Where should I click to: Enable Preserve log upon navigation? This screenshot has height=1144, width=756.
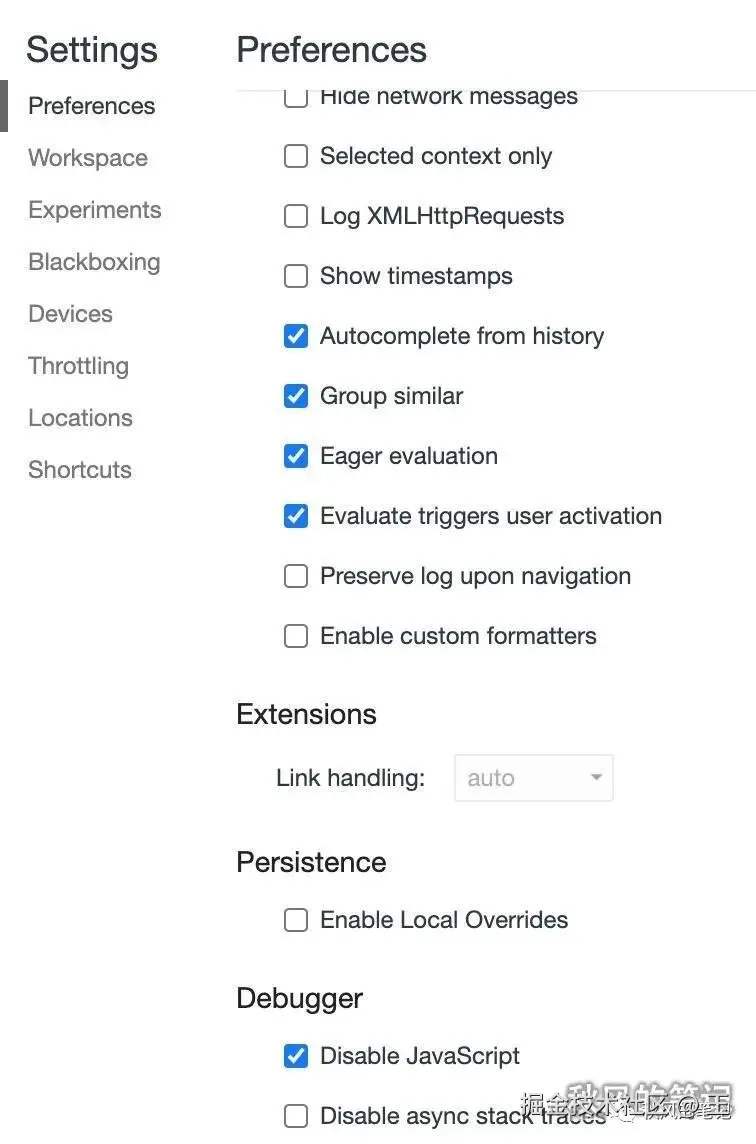(x=296, y=576)
